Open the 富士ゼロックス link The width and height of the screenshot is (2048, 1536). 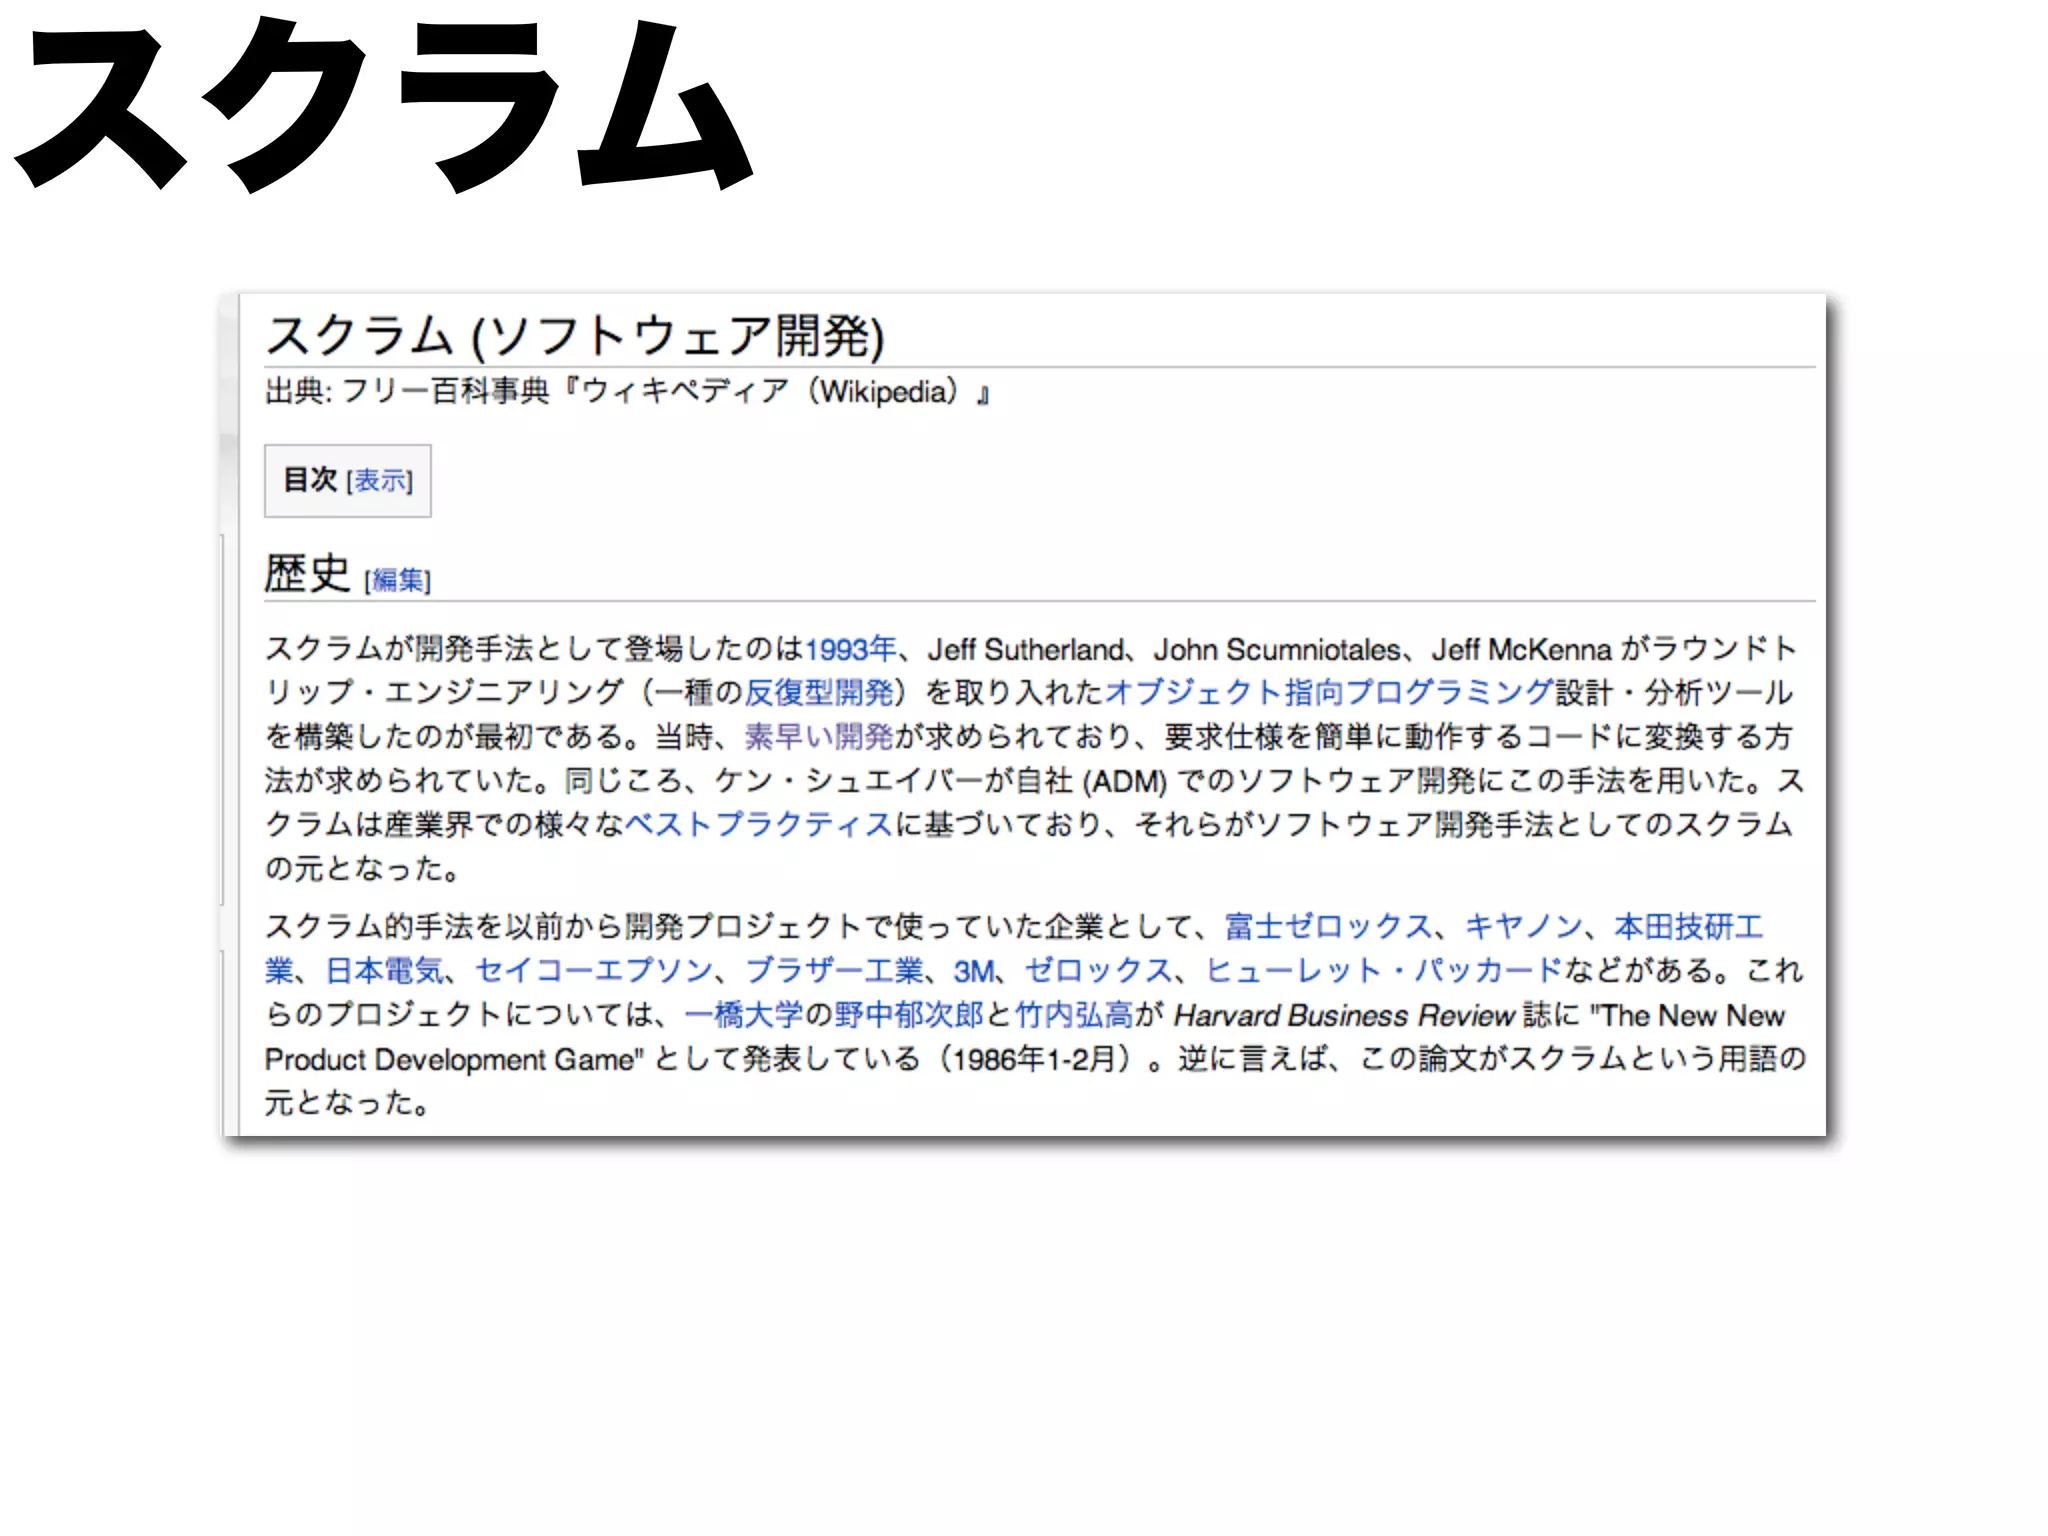[1329, 926]
